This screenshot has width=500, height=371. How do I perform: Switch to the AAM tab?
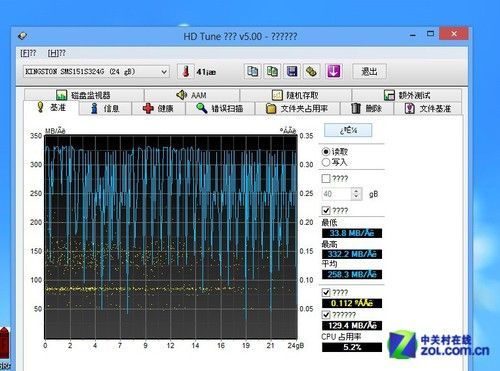(x=192, y=95)
